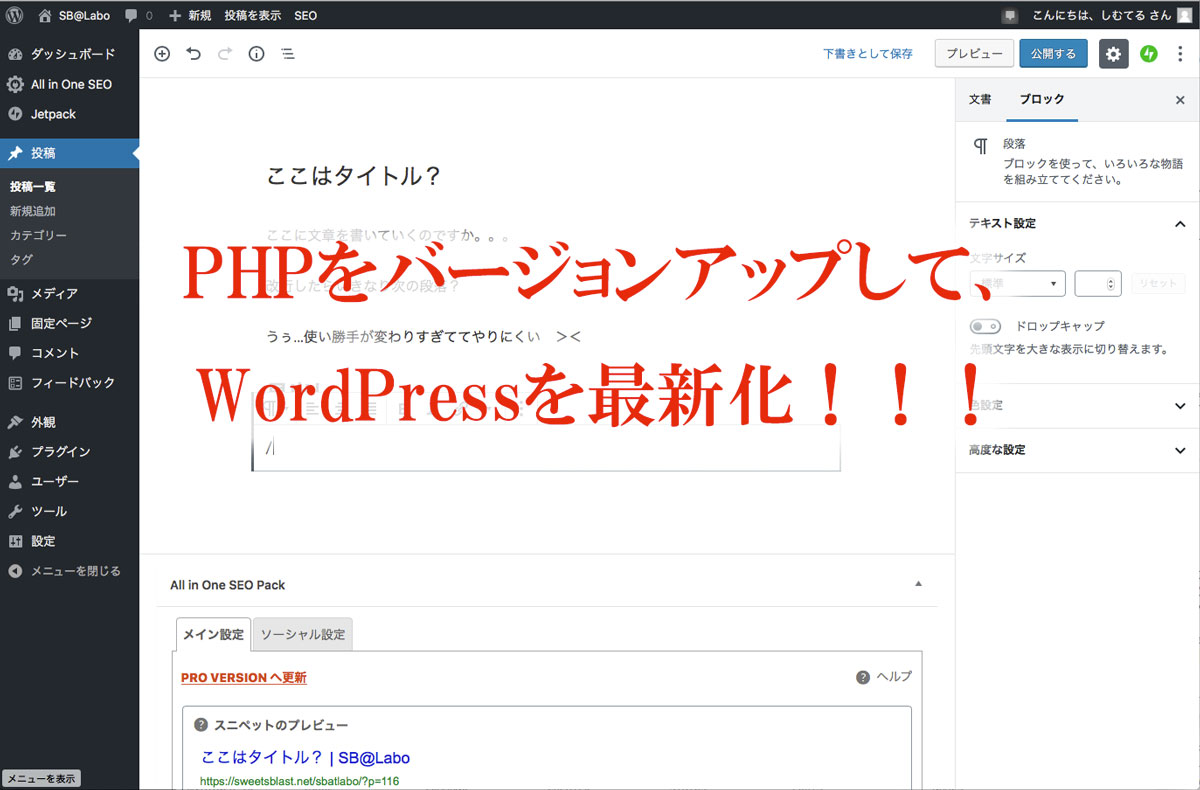Viewport: 1200px width, 790px height.
Task: Open 新規追加 submenu item
Action: click(33, 211)
